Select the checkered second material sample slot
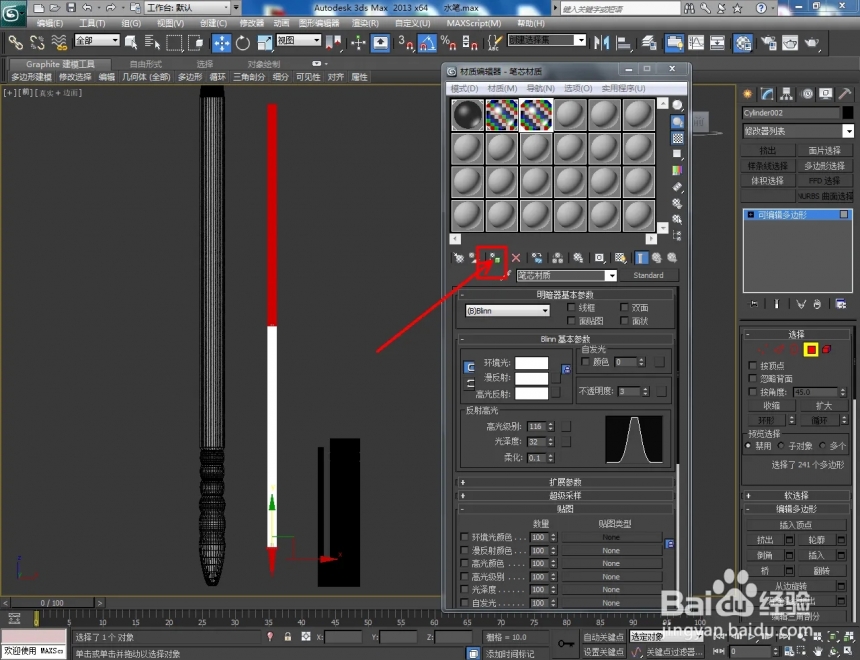This screenshot has width=860, height=660. 501,115
